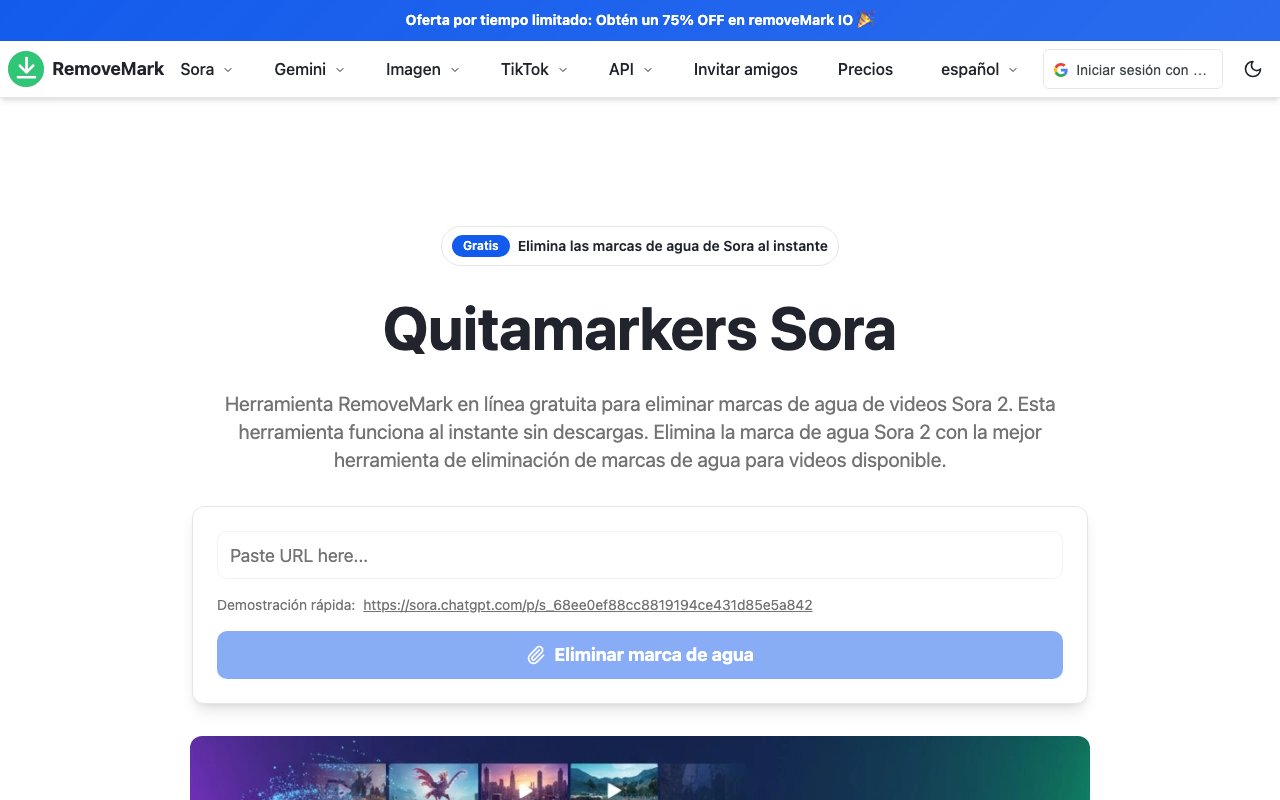The width and height of the screenshot is (1280, 800).
Task: Click the Paste URL here input field
Action: (640, 555)
